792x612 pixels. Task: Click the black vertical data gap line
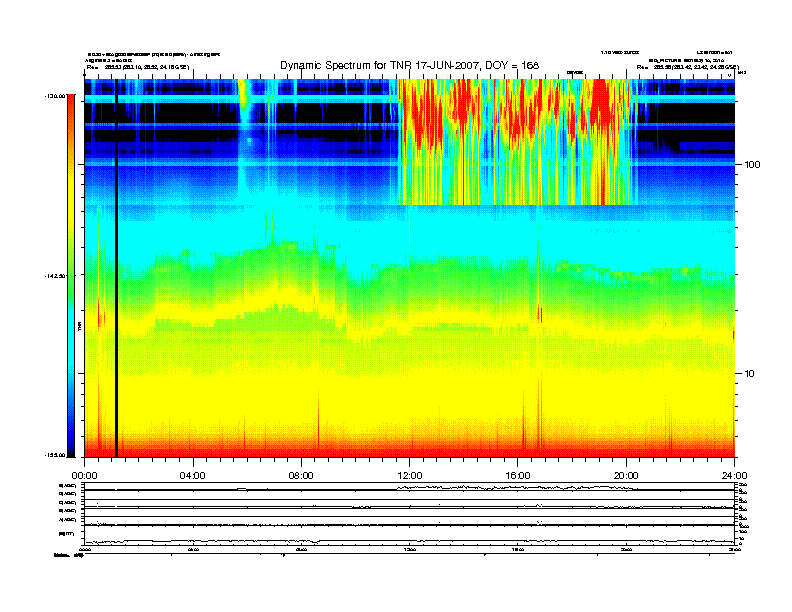(116, 268)
